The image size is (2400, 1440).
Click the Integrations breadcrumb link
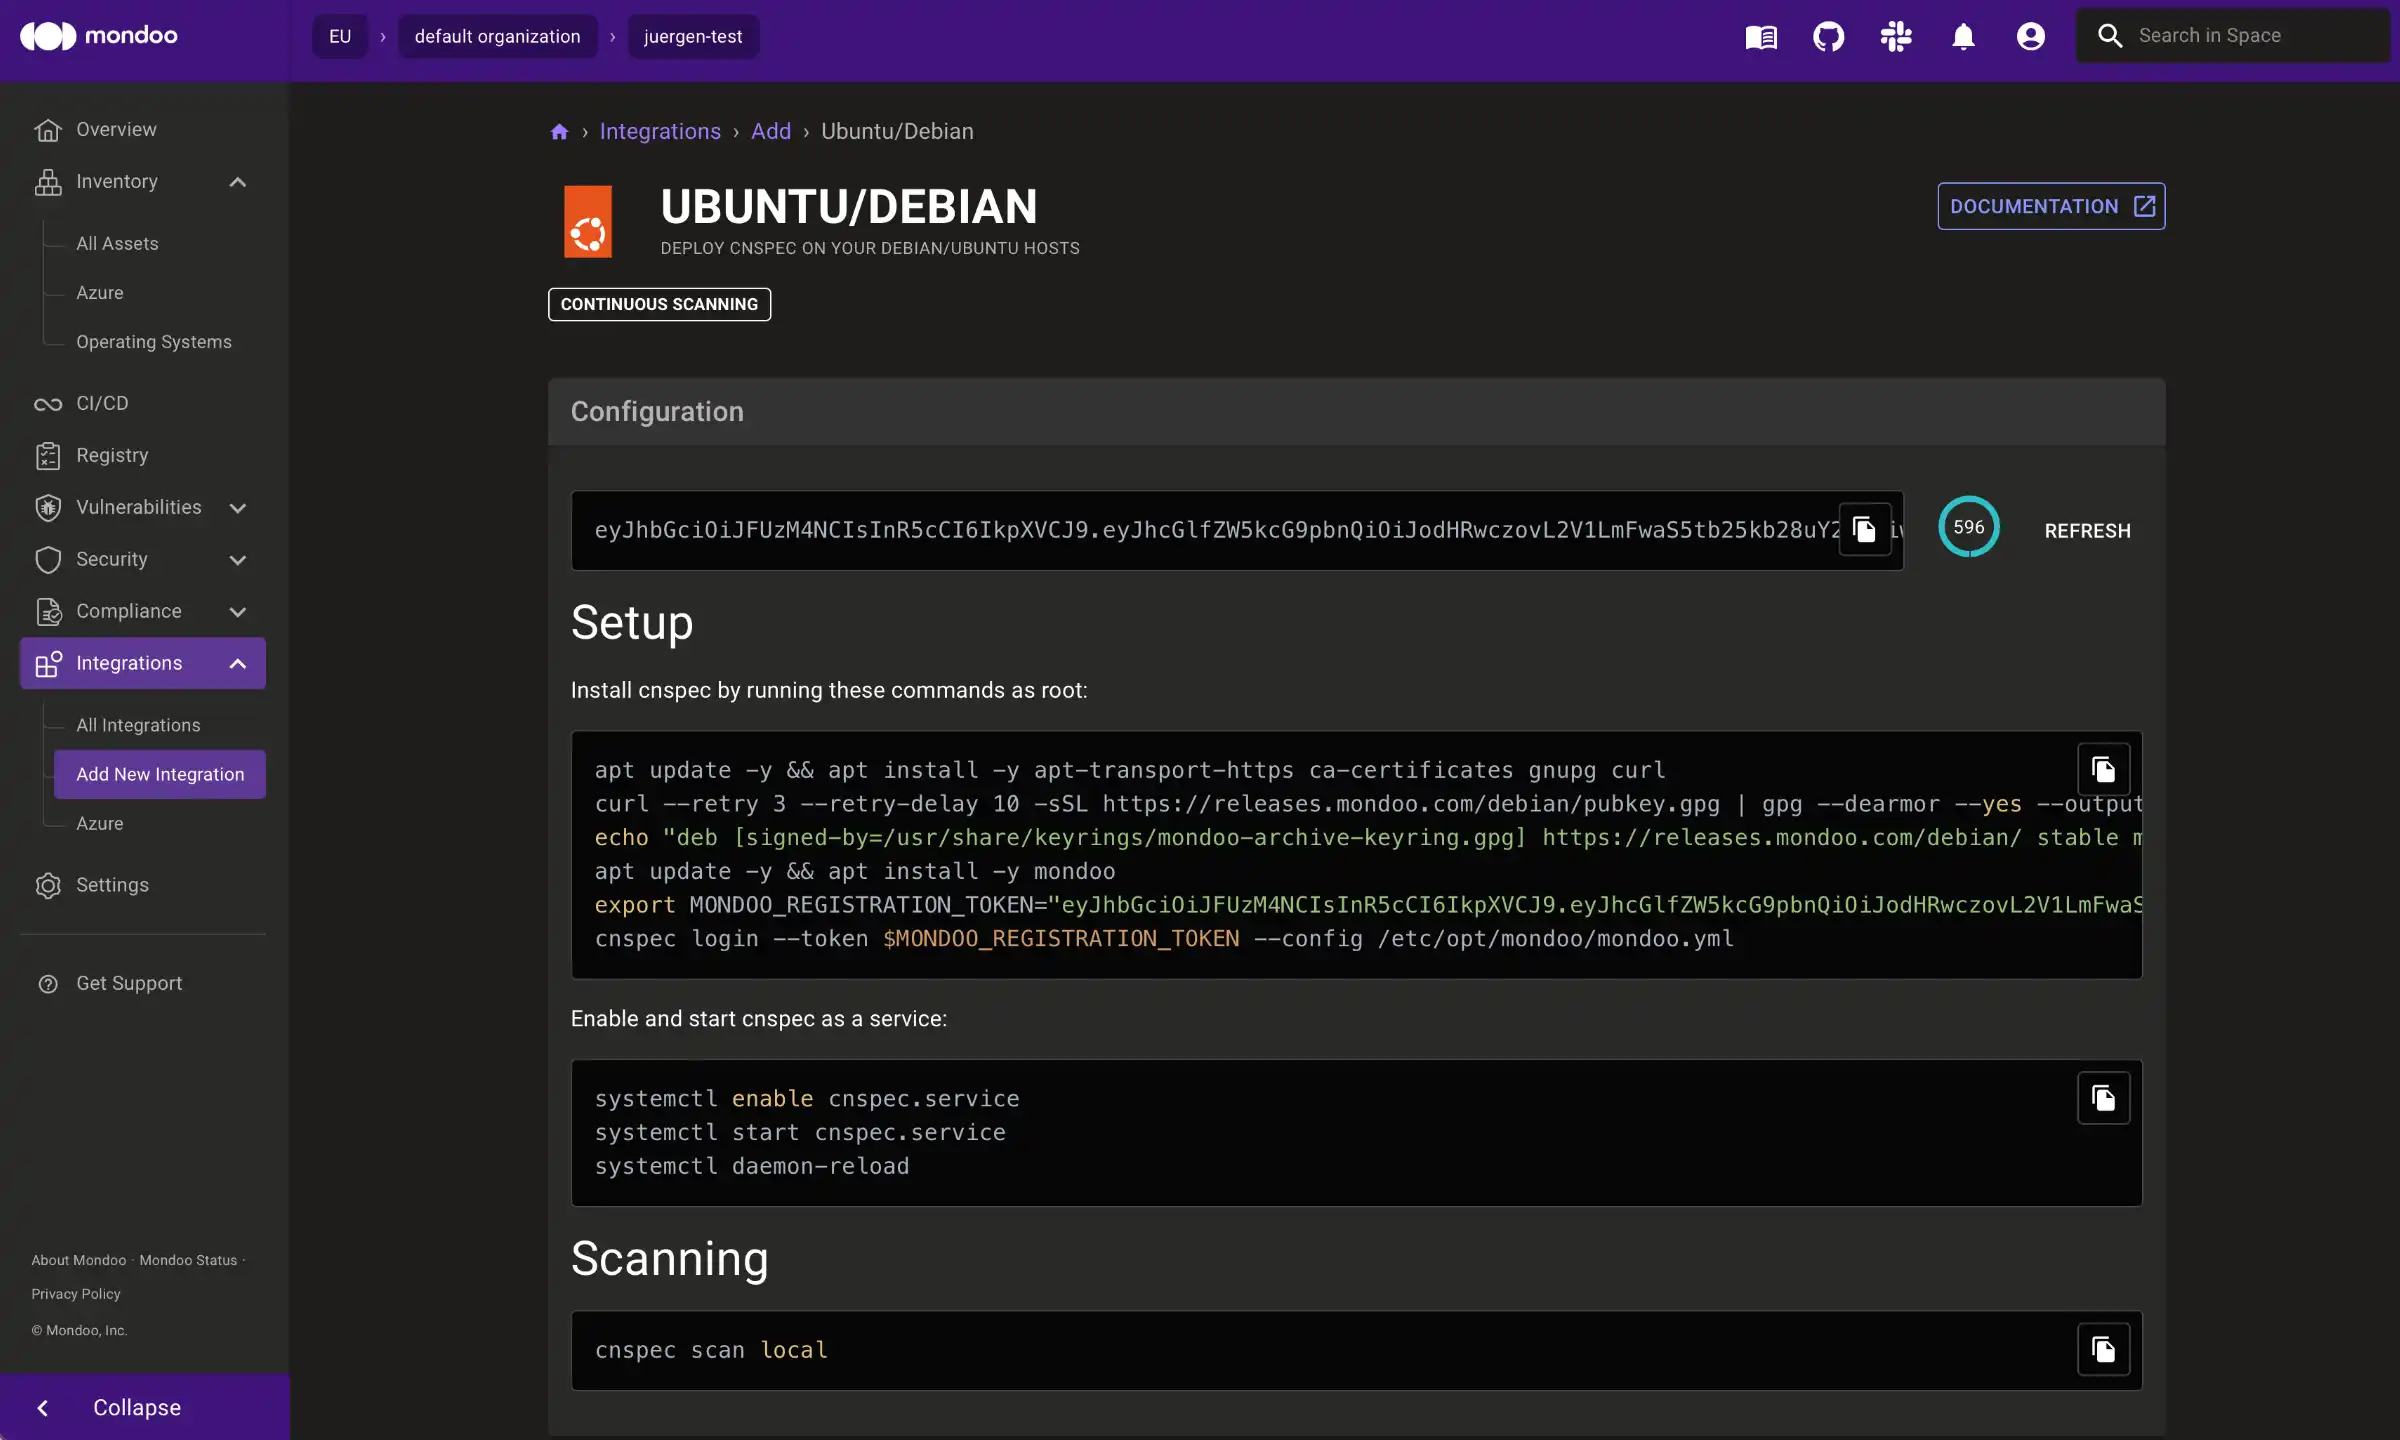click(660, 132)
